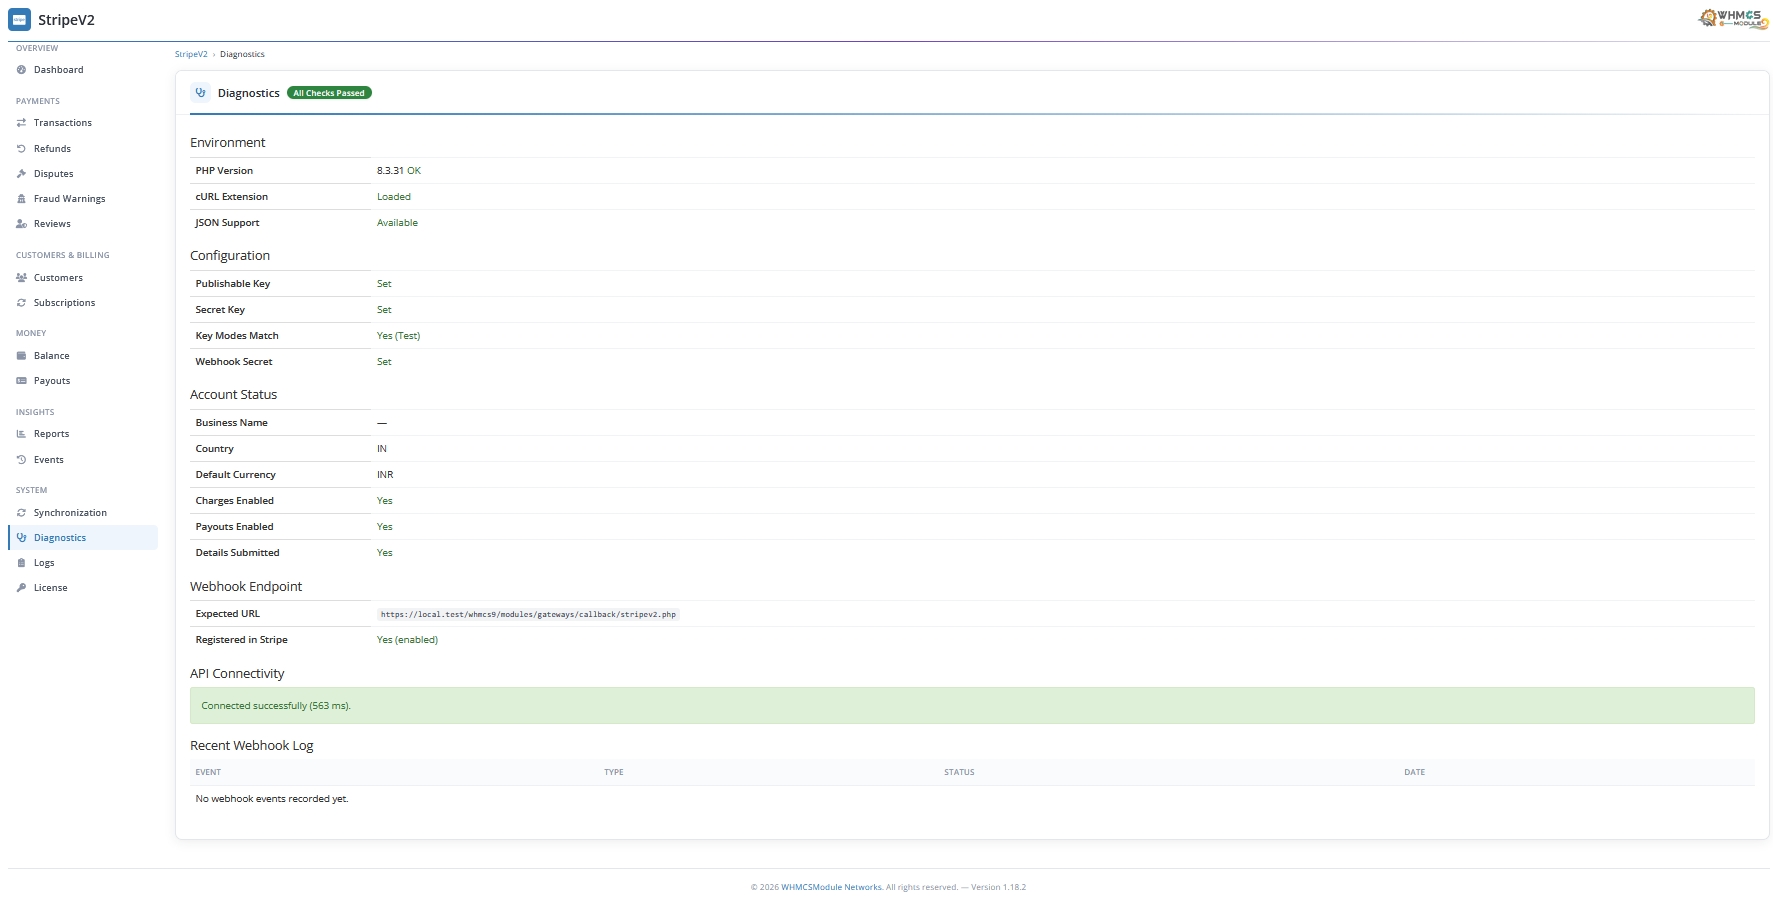Screen dimensions: 1773x901
Task: Click the Key Modes Match Yes (Test) value
Action: pos(398,336)
